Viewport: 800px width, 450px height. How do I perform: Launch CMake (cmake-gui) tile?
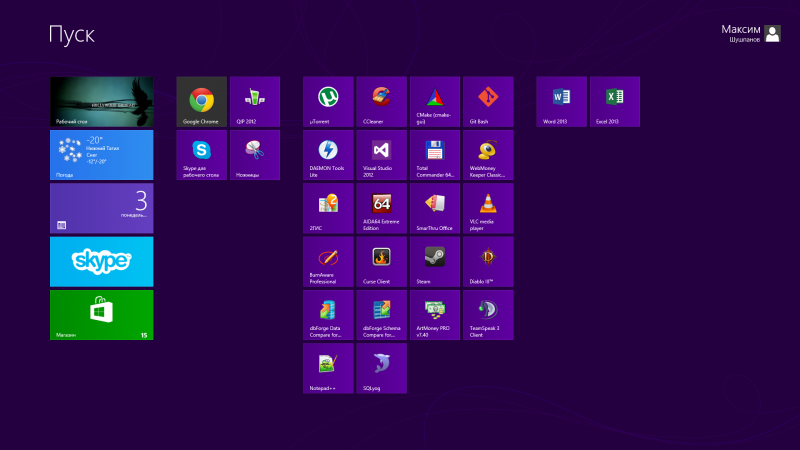coord(435,102)
